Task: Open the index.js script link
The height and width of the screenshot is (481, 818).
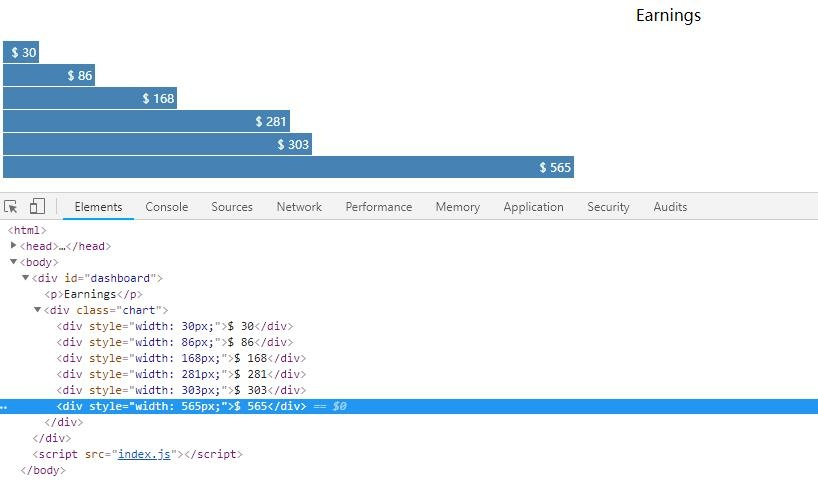Action: click(144, 454)
